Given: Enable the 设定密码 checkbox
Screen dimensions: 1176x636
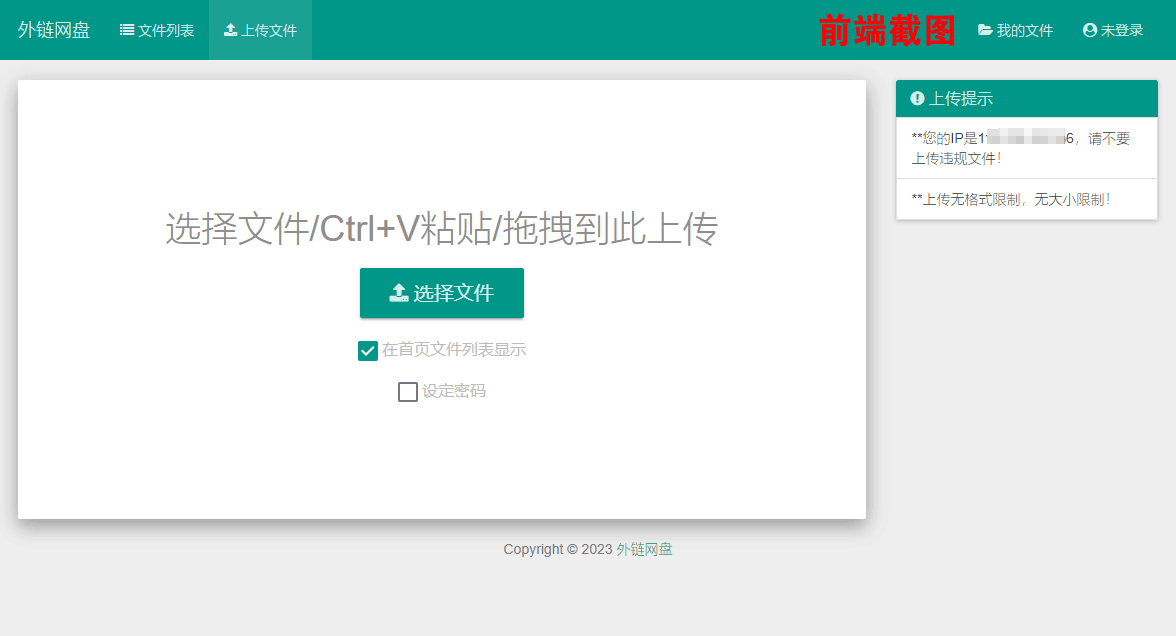Looking at the screenshot, I should click(x=407, y=391).
